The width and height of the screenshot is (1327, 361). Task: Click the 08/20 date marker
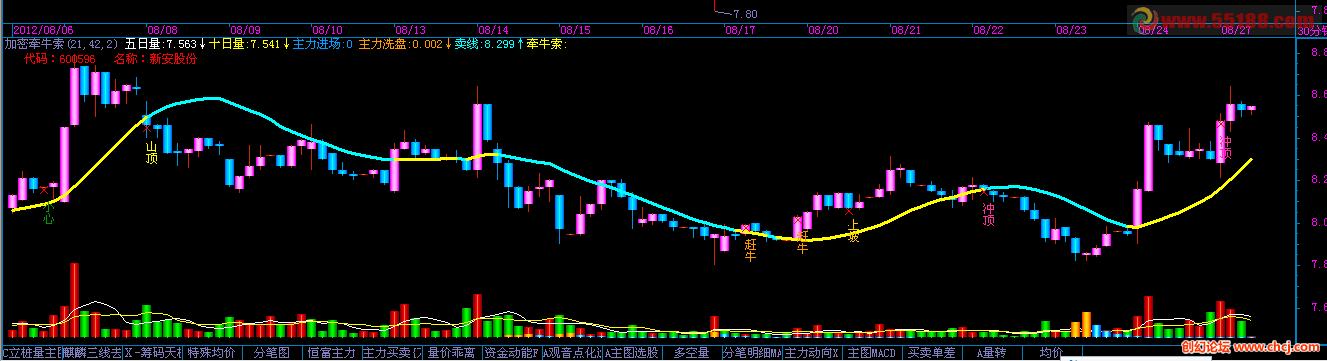(823, 31)
